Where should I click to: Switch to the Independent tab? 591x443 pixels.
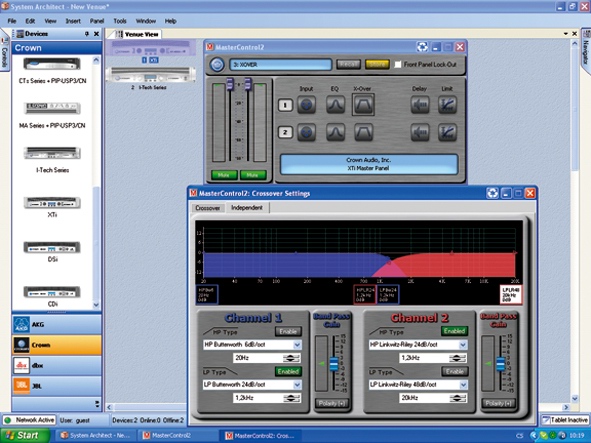coord(247,207)
